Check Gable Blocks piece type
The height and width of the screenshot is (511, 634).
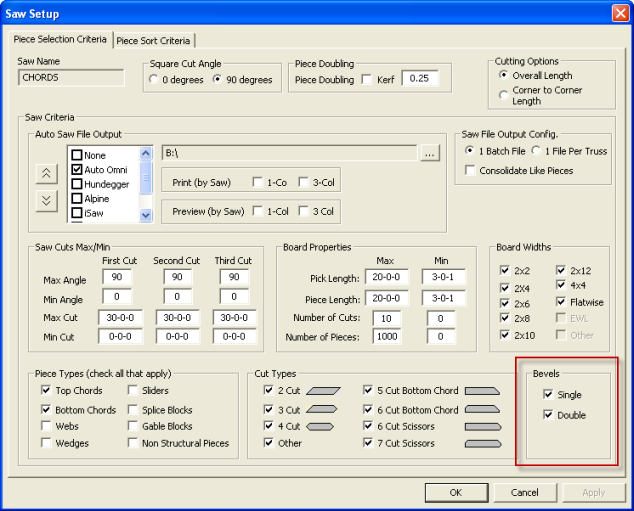(133, 426)
